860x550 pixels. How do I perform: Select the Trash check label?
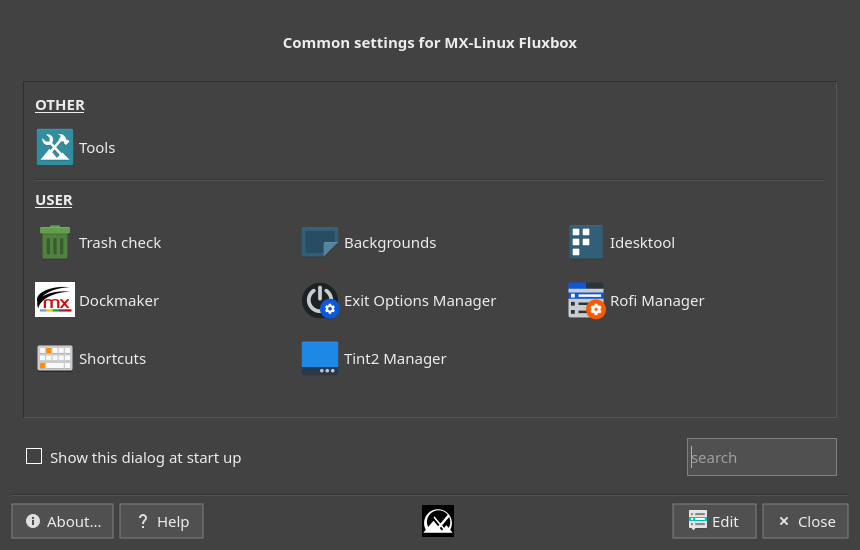tap(120, 242)
